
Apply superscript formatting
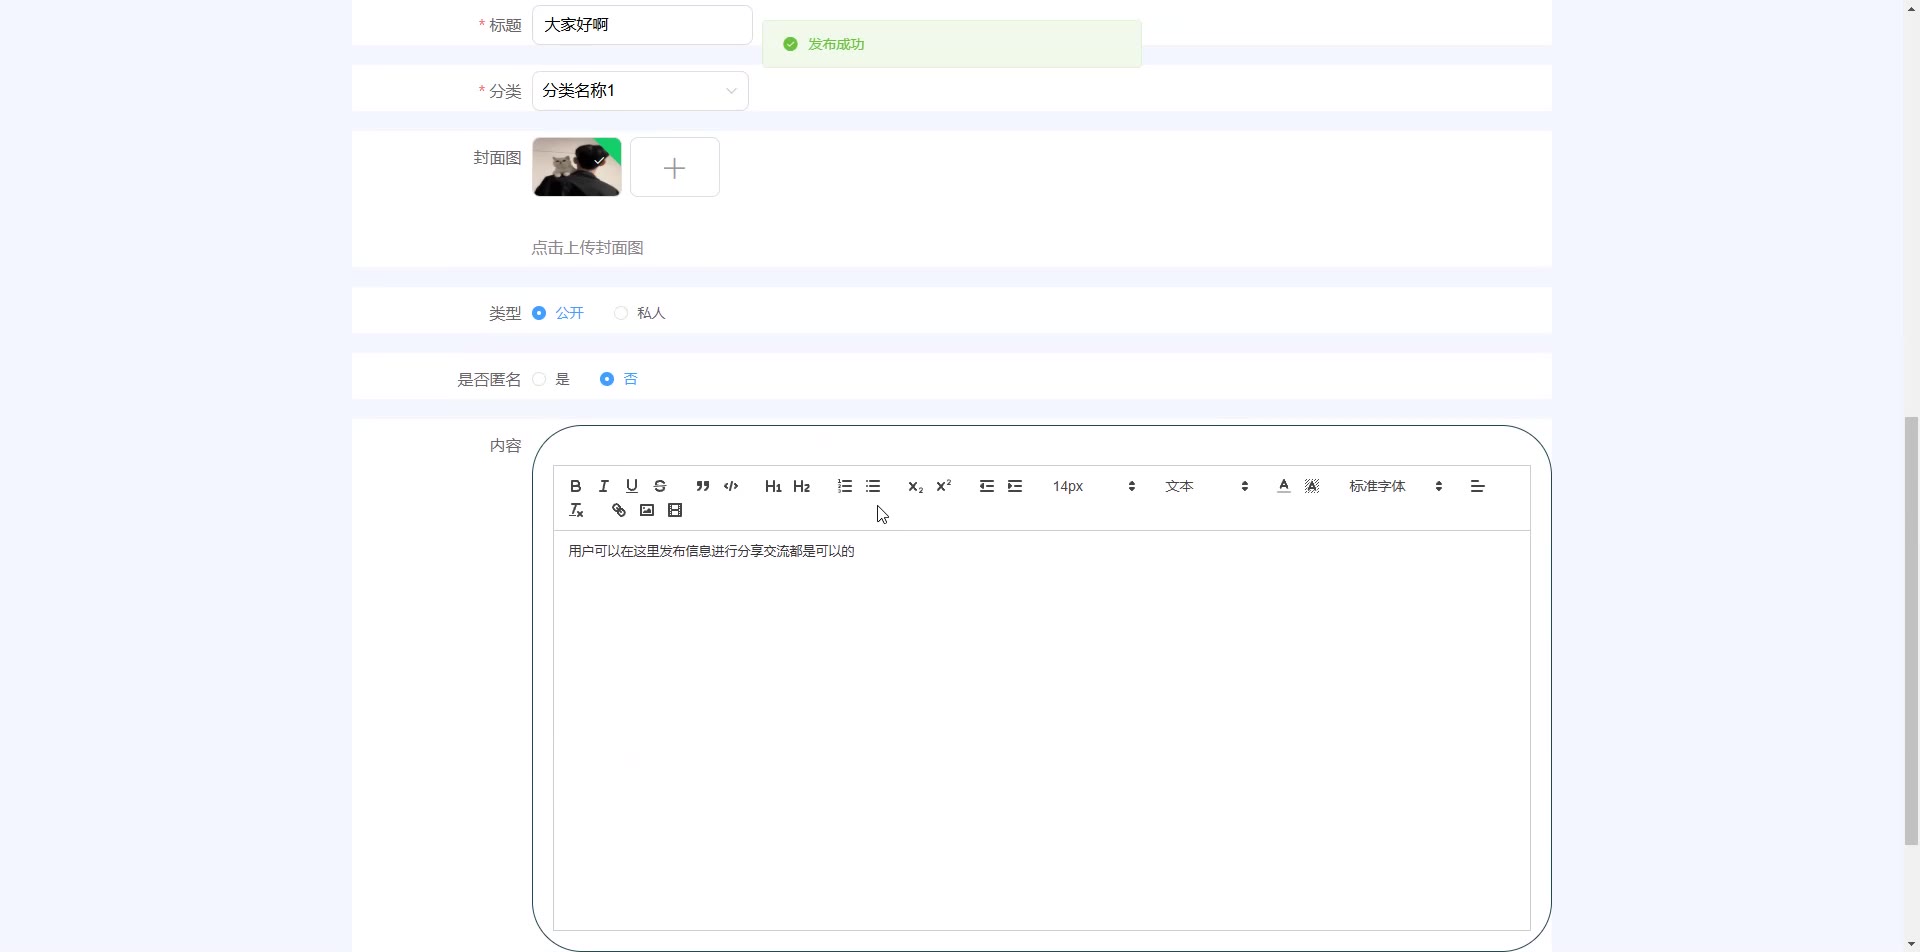(x=943, y=486)
